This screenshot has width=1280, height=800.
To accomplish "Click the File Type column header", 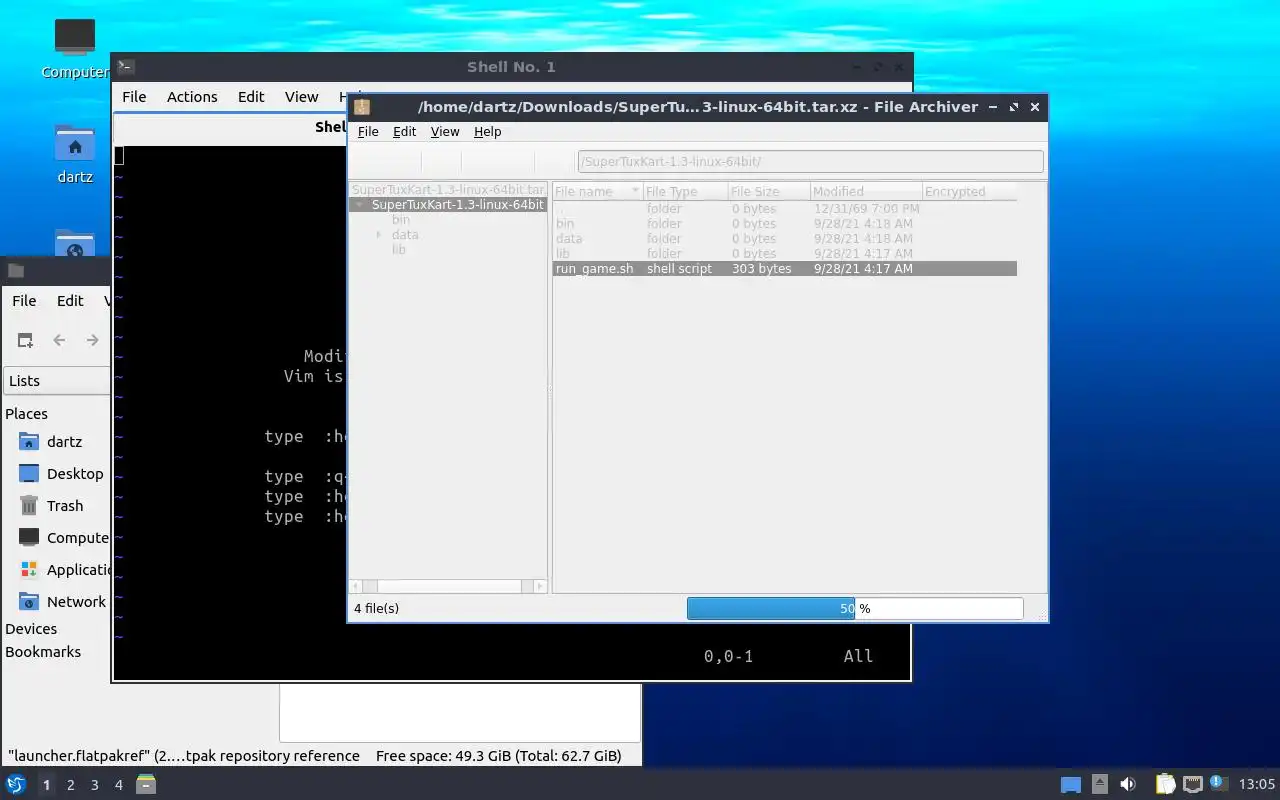I will [x=685, y=191].
